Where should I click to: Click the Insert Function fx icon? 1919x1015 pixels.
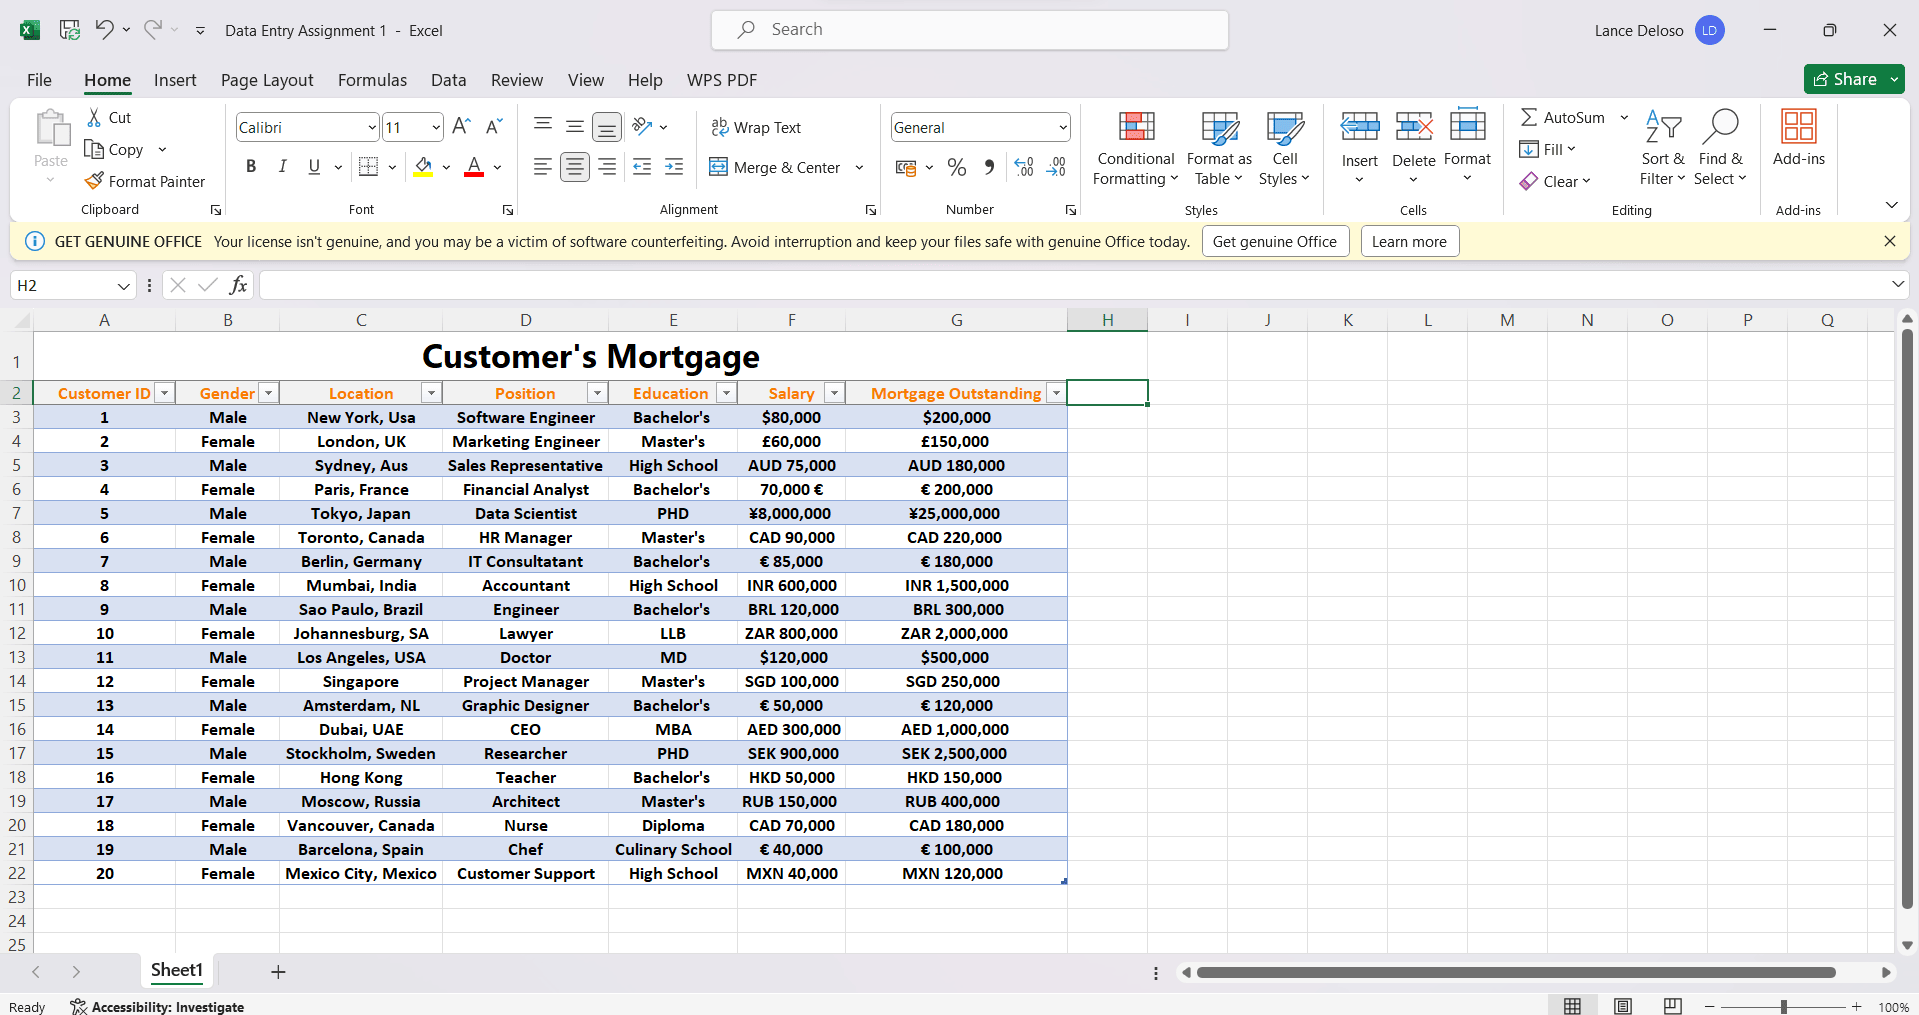238,285
